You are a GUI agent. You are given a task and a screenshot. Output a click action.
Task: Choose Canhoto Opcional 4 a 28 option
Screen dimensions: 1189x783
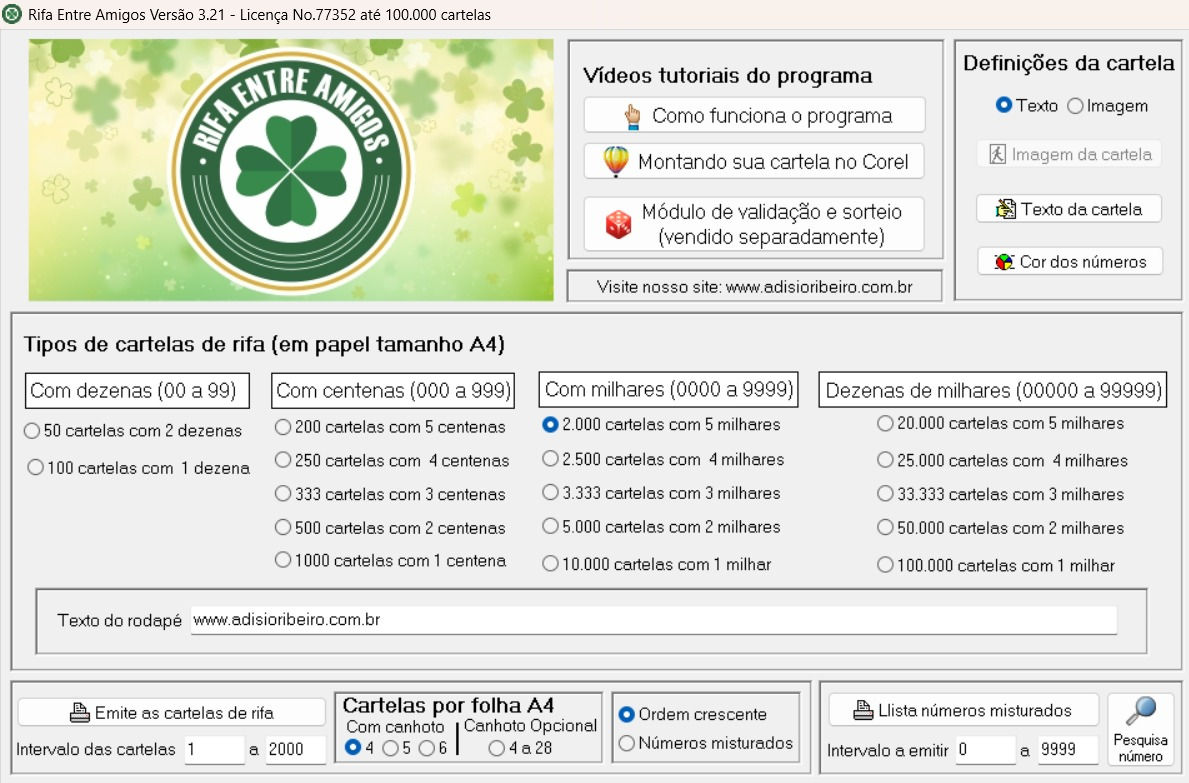pos(497,748)
